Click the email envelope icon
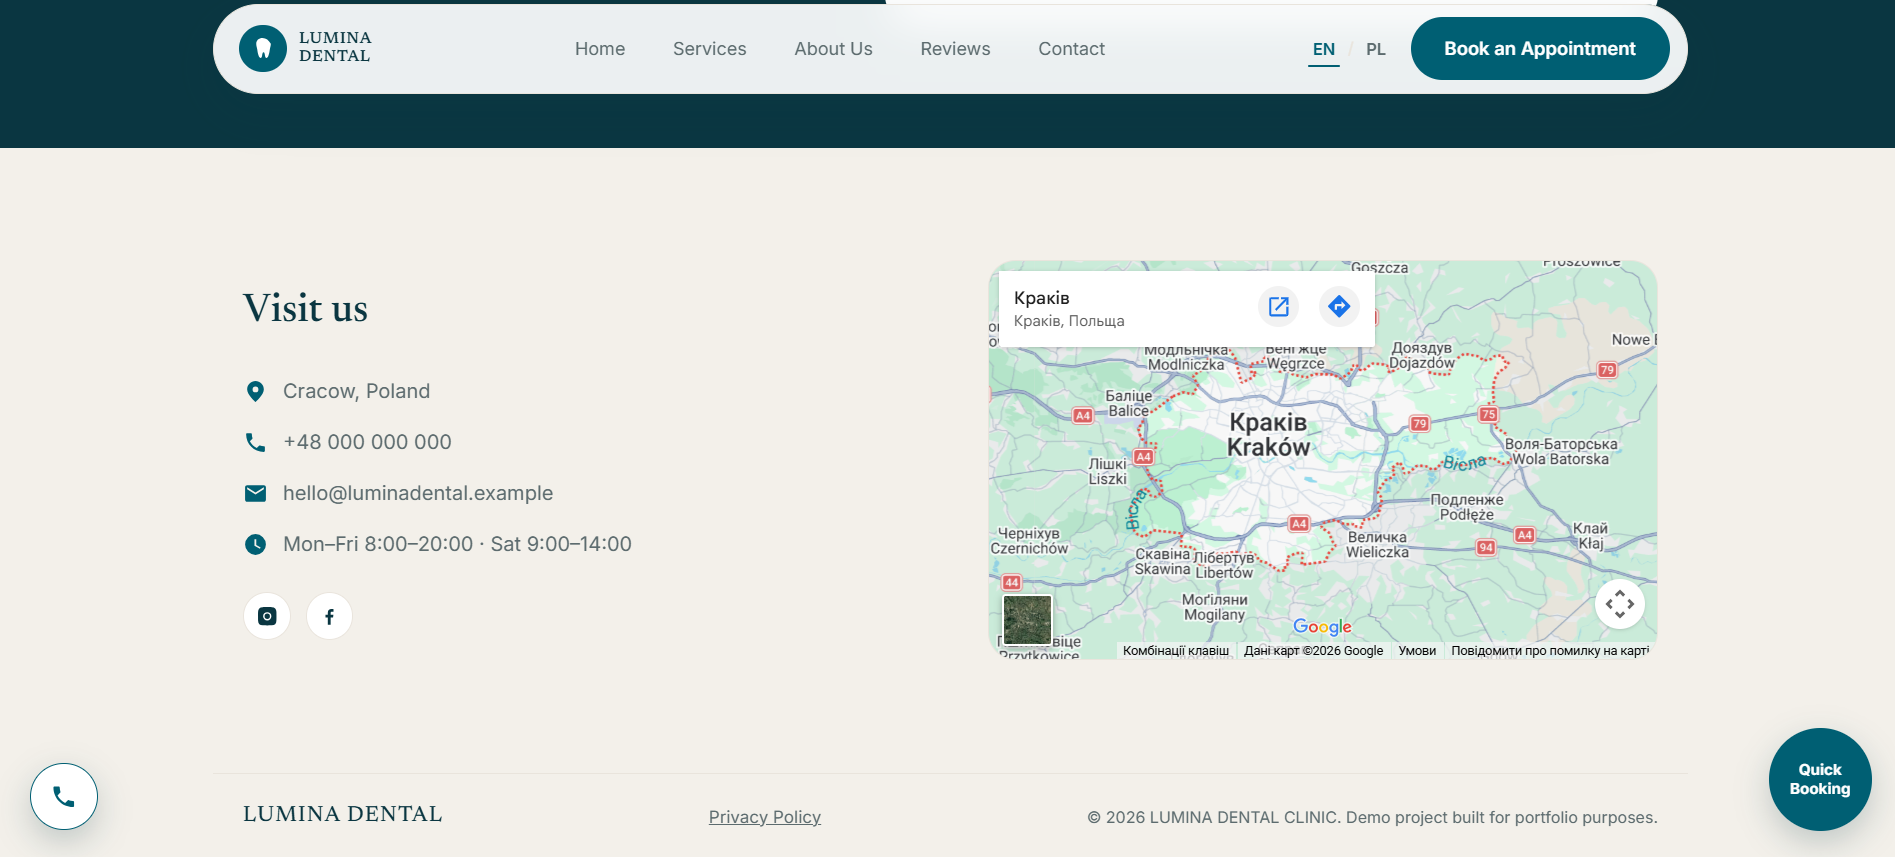The image size is (1895, 857). 256,493
